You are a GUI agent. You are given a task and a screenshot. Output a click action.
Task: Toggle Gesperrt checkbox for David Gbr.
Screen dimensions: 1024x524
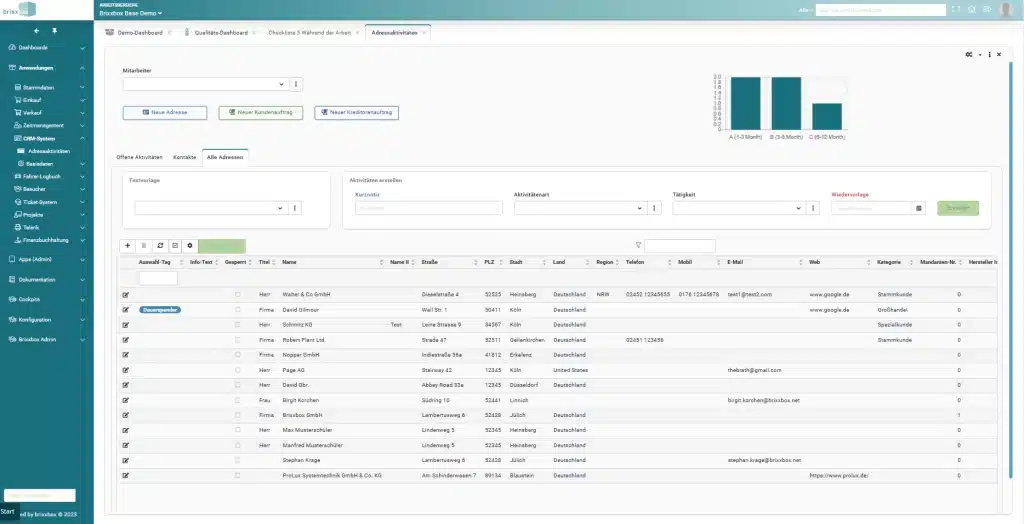click(x=238, y=385)
